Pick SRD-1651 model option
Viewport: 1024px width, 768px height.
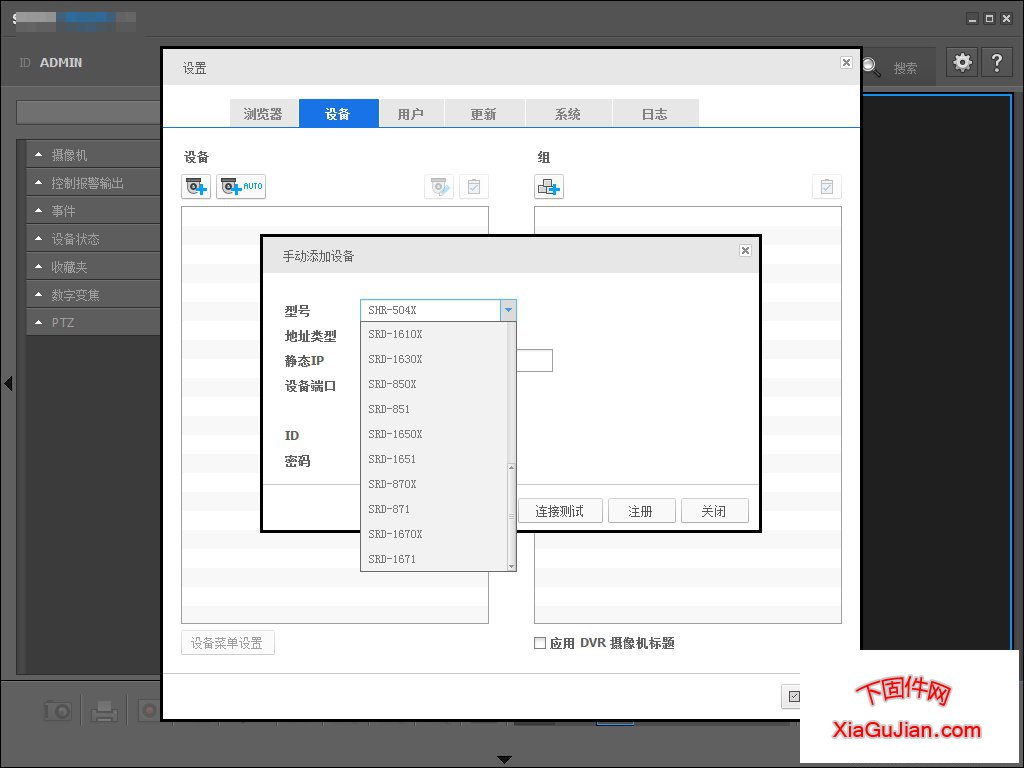point(434,459)
